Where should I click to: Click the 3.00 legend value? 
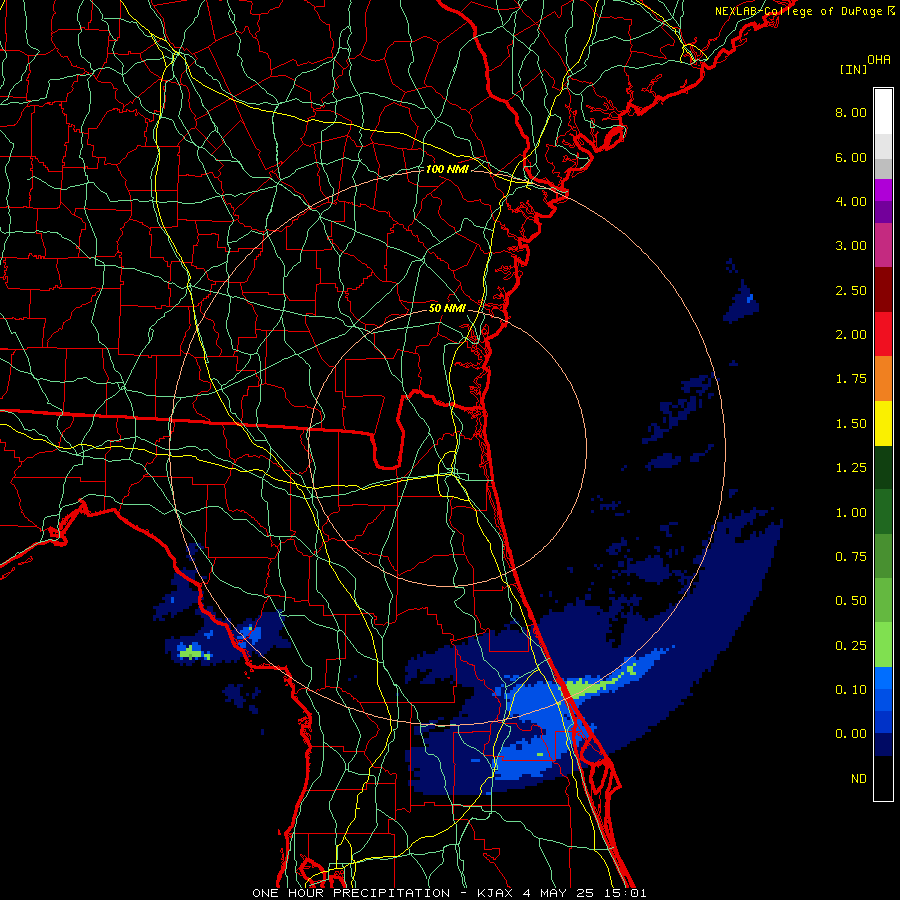tap(851, 246)
